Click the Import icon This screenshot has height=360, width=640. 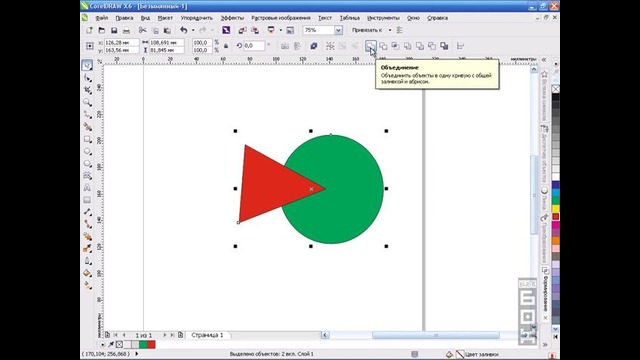click(242, 30)
